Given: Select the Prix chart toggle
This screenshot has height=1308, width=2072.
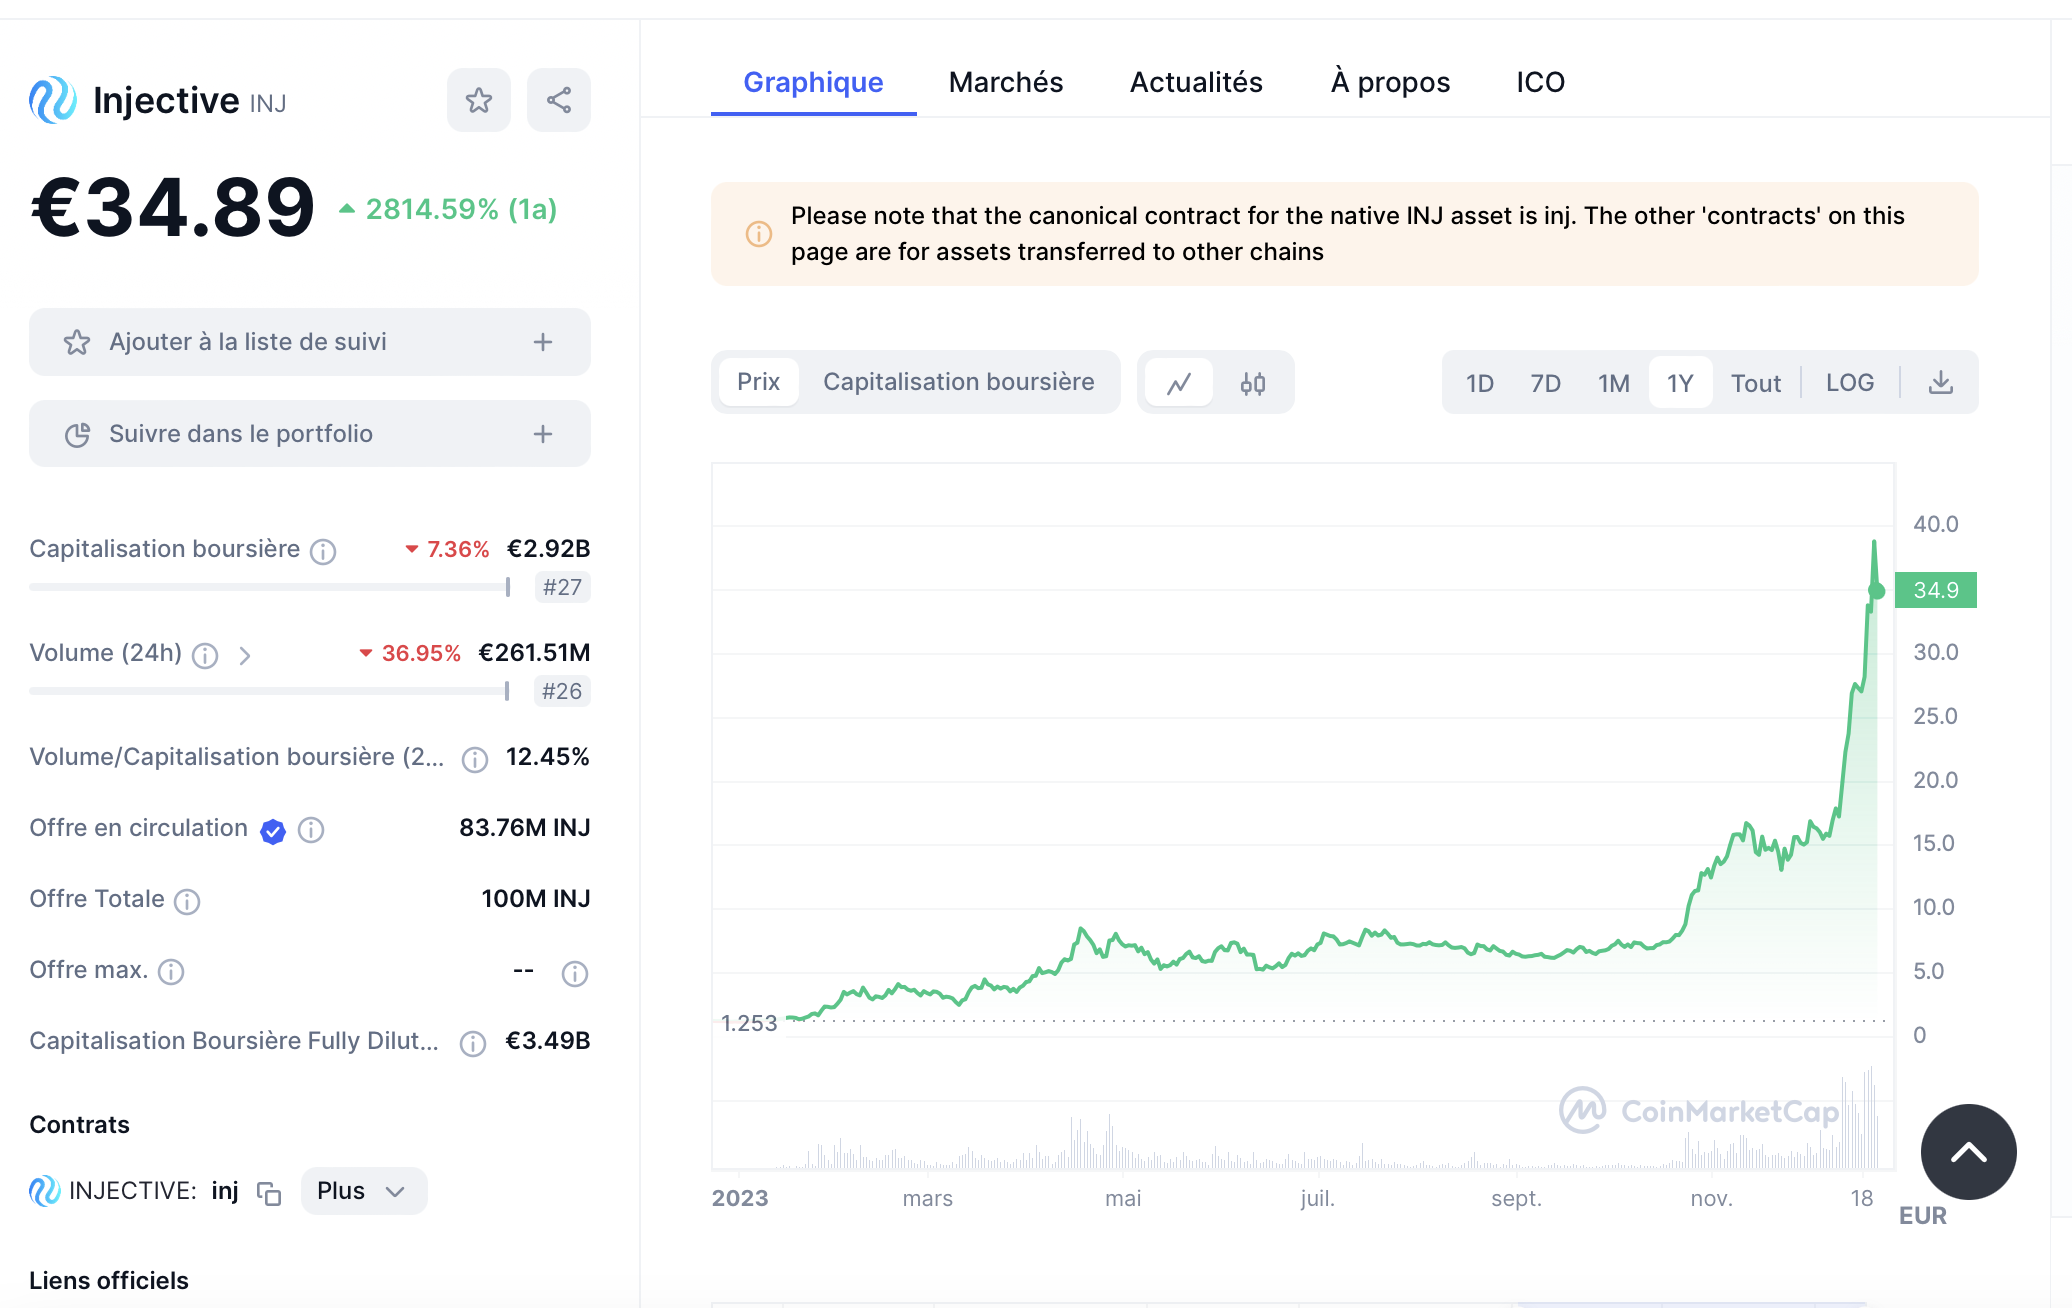Looking at the screenshot, I should [758, 382].
